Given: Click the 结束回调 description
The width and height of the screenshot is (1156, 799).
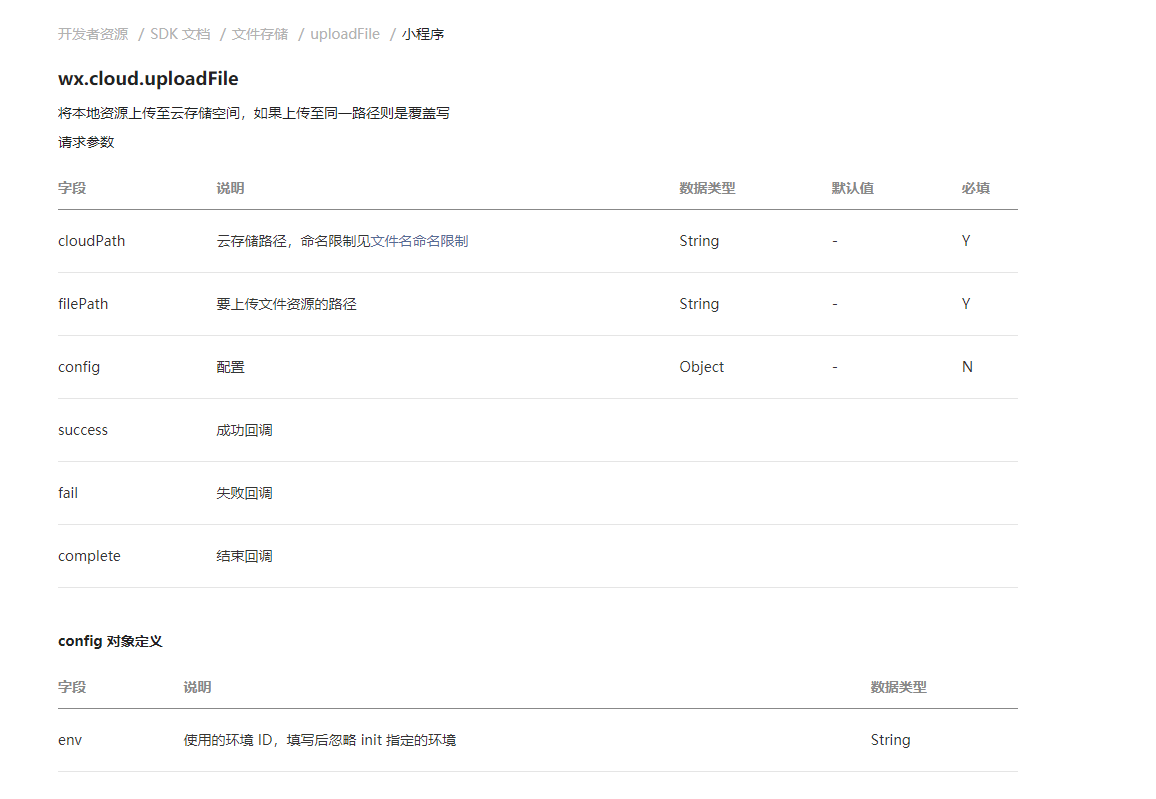Looking at the screenshot, I should point(244,556).
